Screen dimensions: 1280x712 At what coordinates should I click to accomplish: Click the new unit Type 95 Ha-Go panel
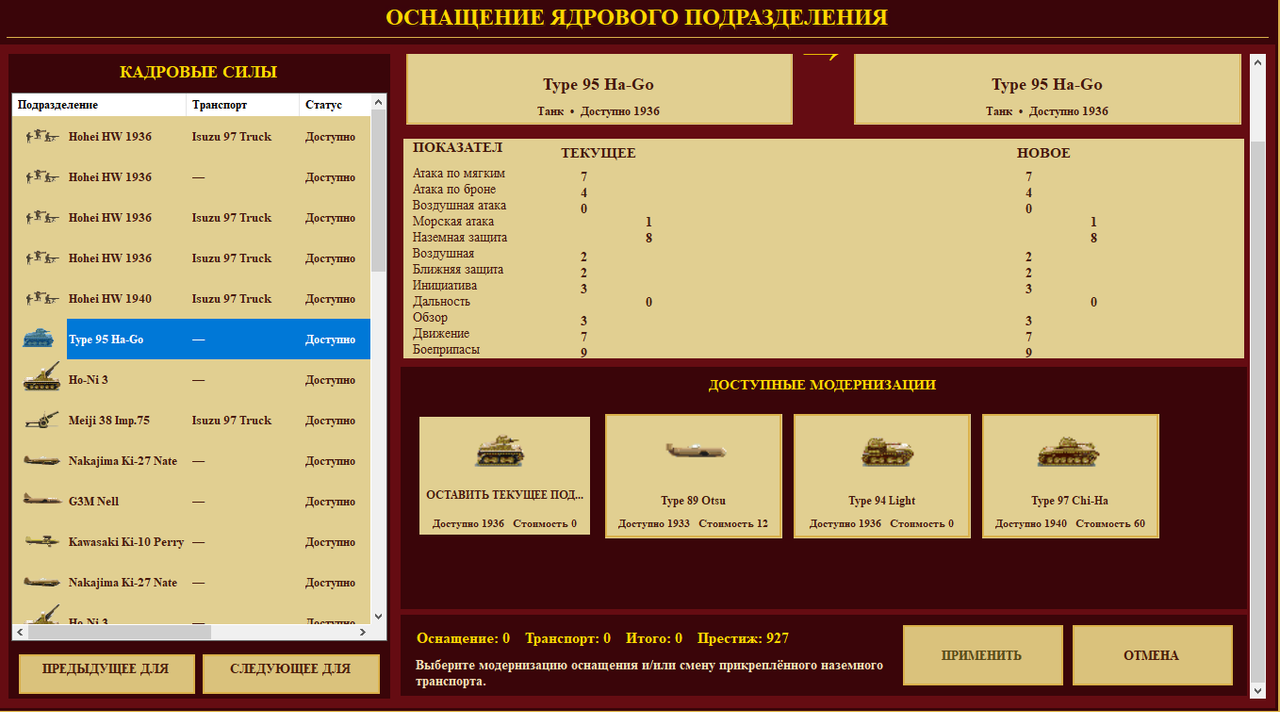pyautogui.click(x=1047, y=89)
